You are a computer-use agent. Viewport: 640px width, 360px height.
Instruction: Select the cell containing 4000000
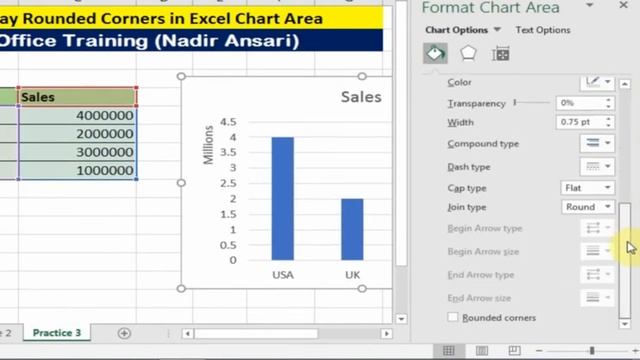coord(78,116)
